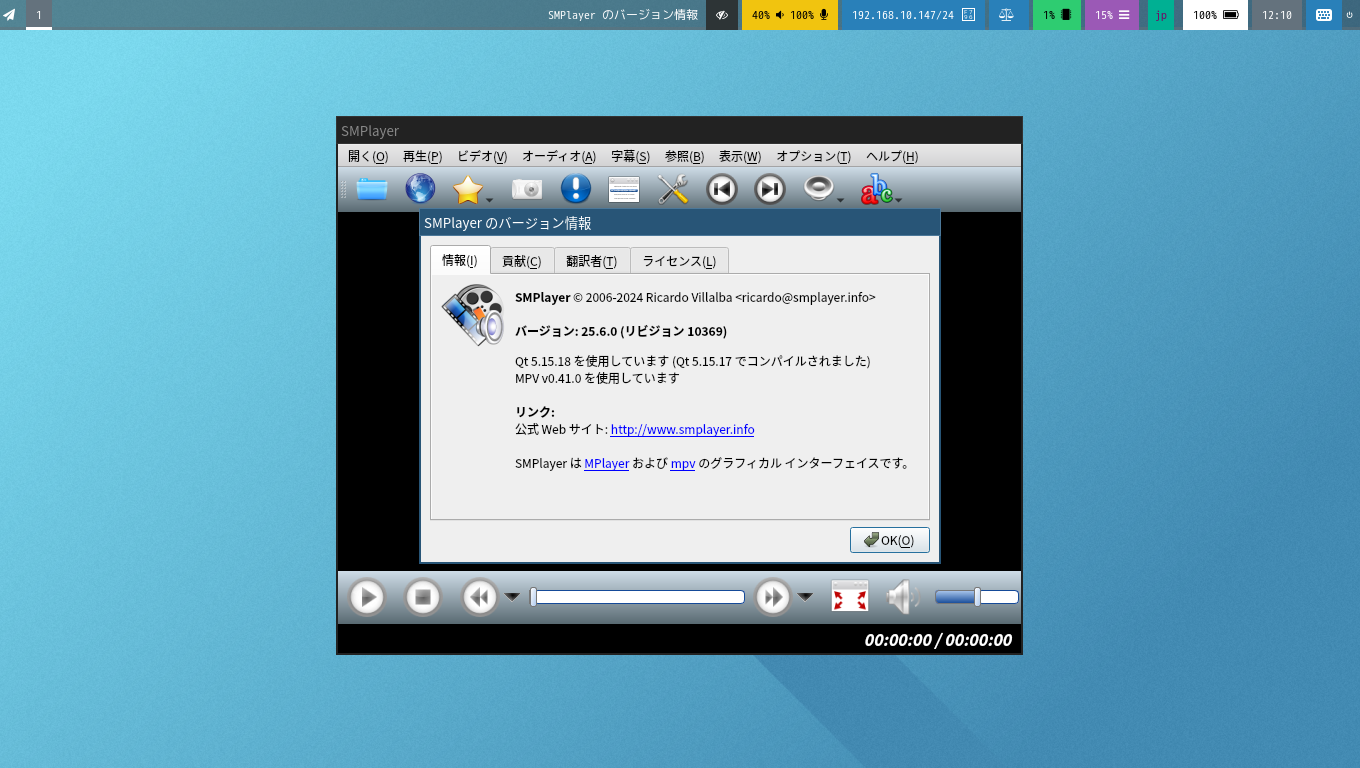Viewport: 1360px width, 768px height.
Task: Open the 再生(P) menu
Action: pyautogui.click(x=422, y=156)
